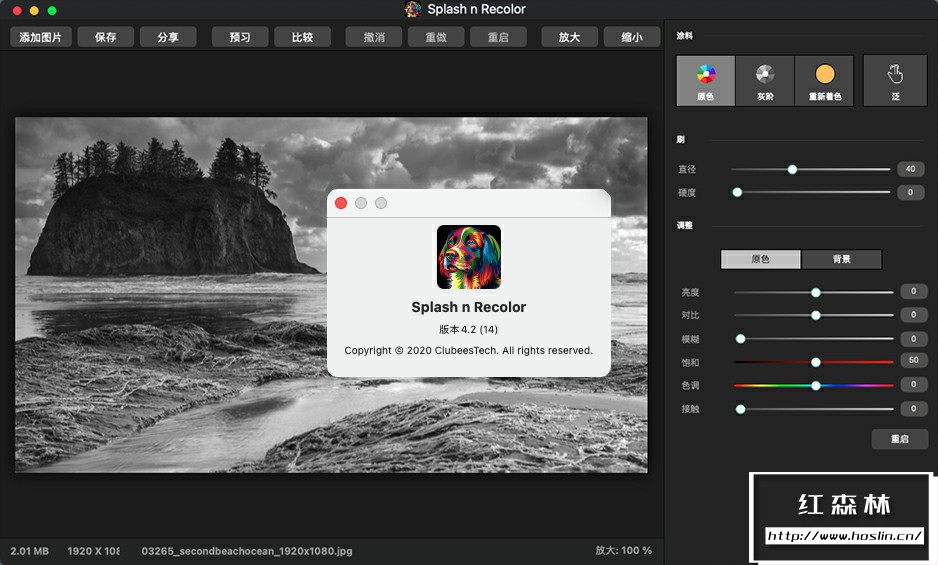Click the 直径 diameter slider handle
The image size is (938, 565).
click(792, 169)
